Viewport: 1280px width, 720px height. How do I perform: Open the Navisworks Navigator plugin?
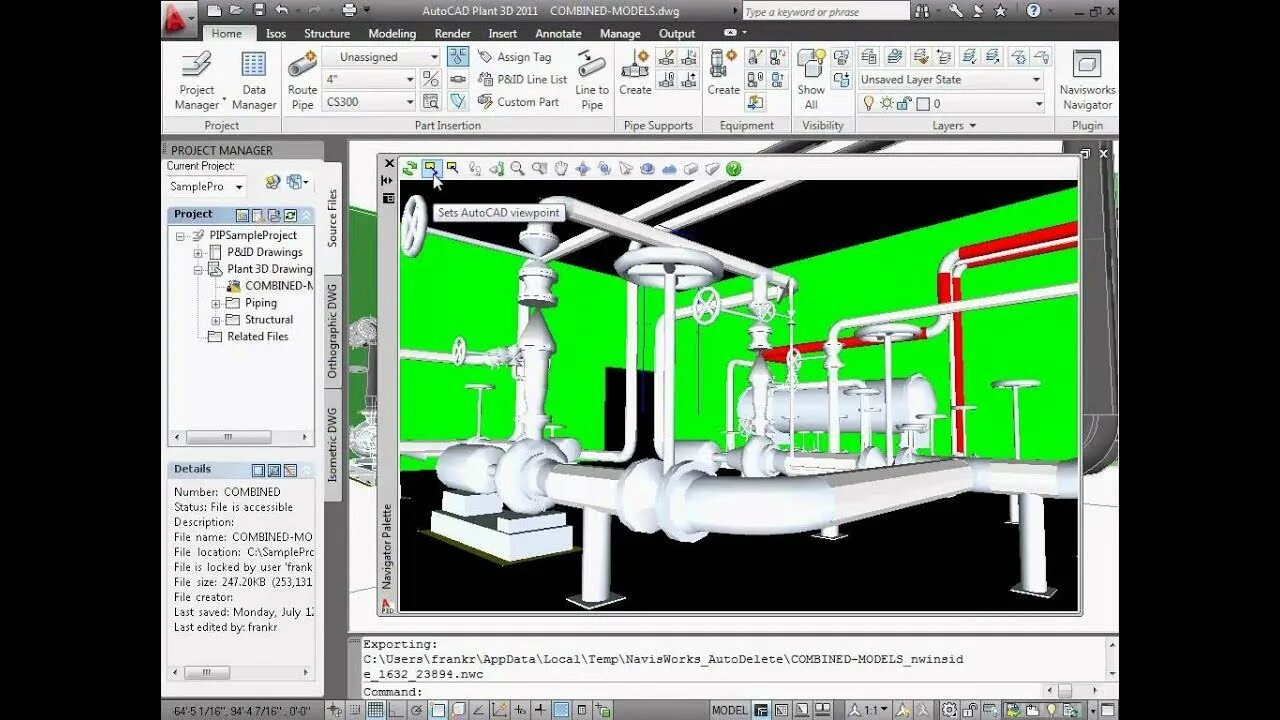pyautogui.click(x=1087, y=80)
